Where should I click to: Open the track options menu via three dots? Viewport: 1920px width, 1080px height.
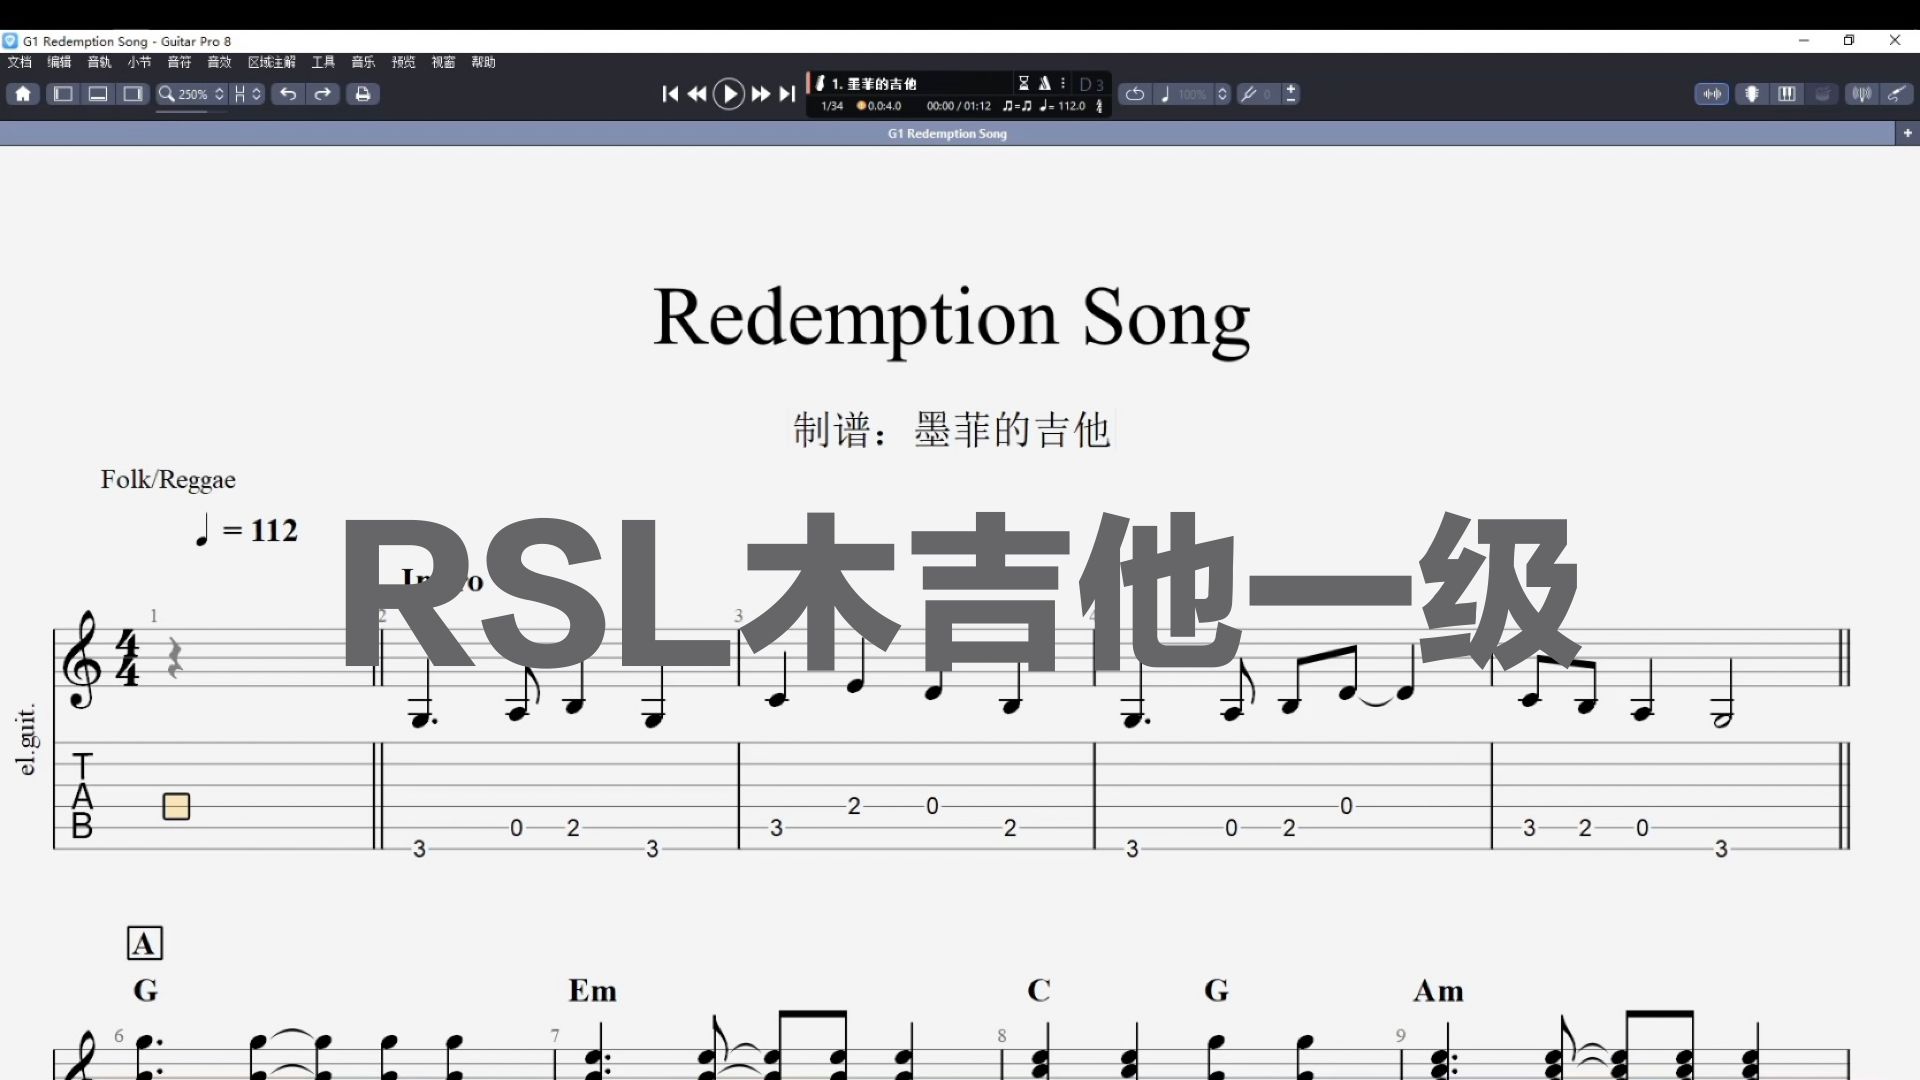point(1062,83)
